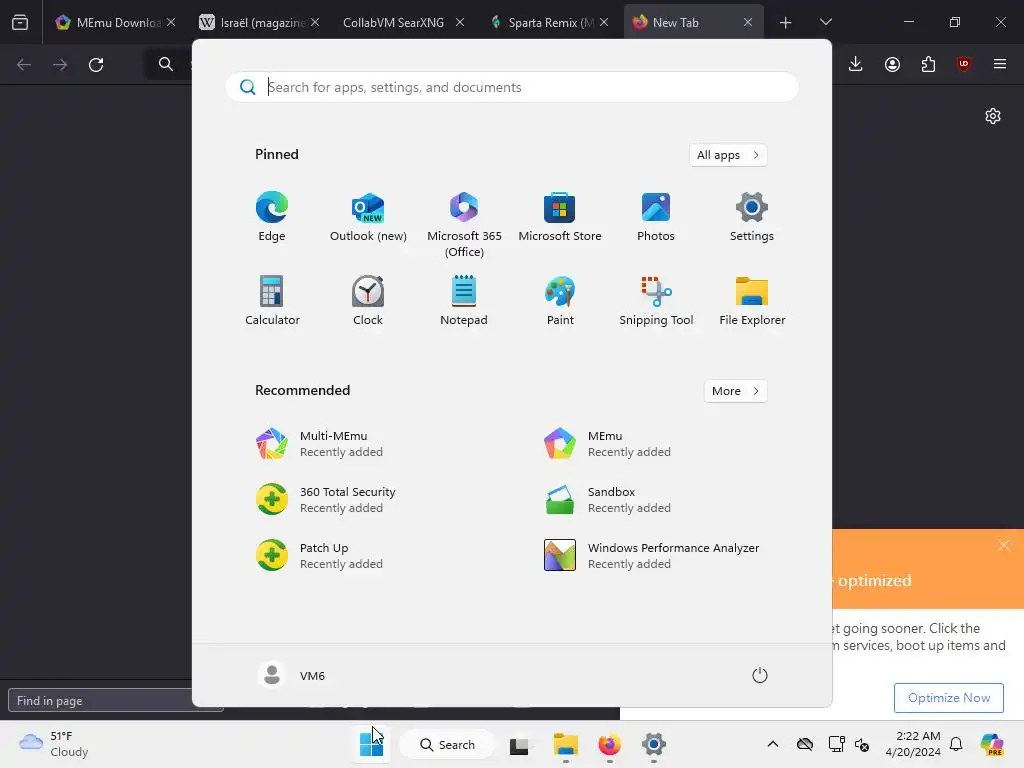The height and width of the screenshot is (768, 1024).
Task: Switch to the MEmu Download tab
Action: [x=116, y=22]
